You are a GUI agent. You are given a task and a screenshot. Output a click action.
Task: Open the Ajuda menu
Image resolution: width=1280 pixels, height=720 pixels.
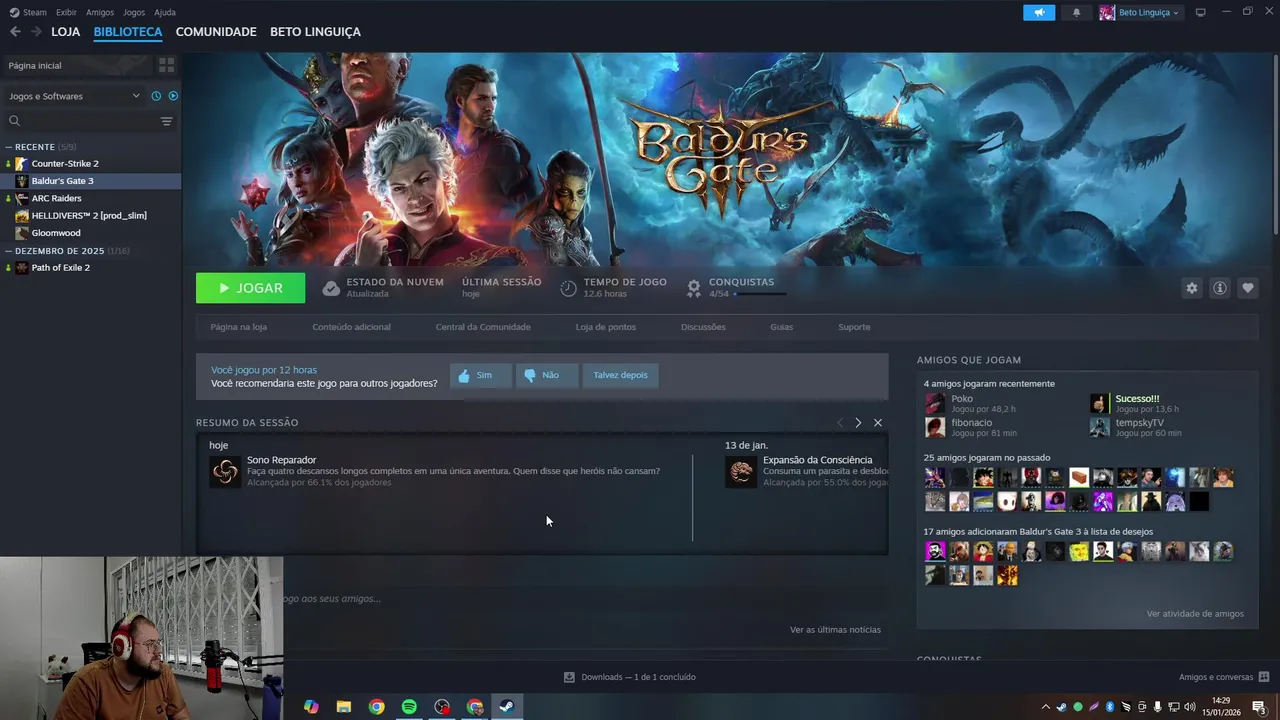coord(165,12)
